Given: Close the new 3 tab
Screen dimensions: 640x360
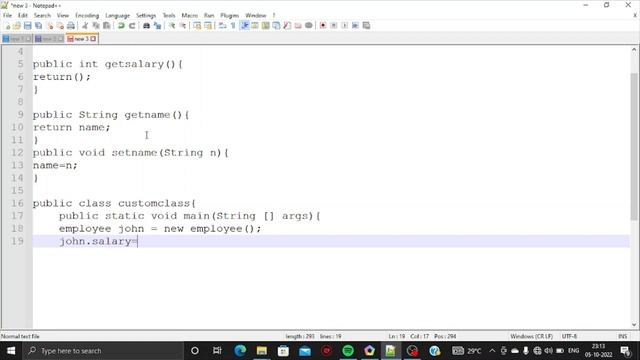Looking at the screenshot, I should point(93,39).
